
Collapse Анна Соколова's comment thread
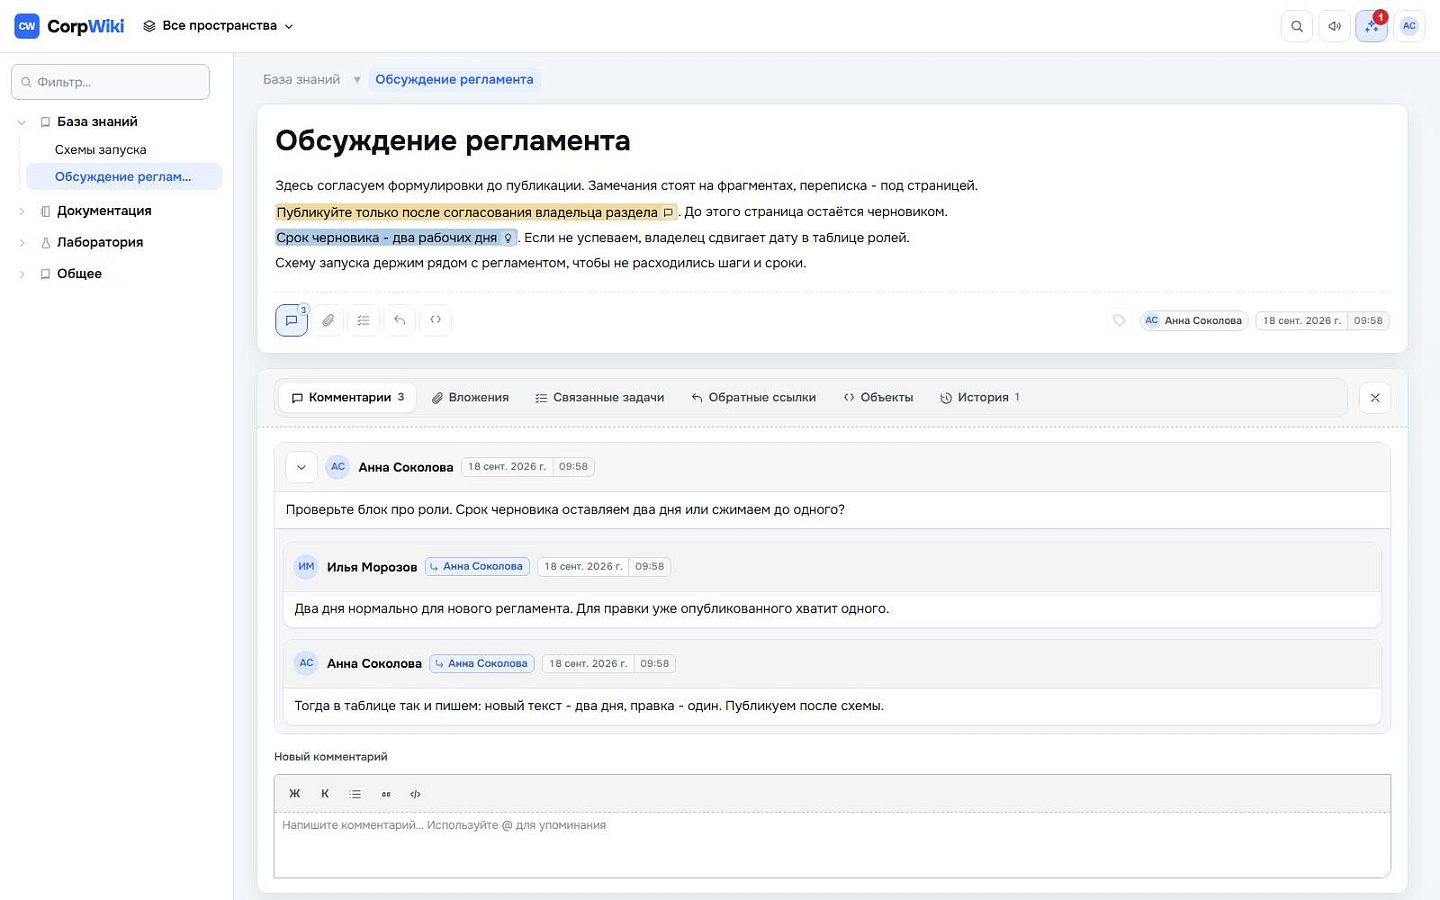(x=301, y=467)
